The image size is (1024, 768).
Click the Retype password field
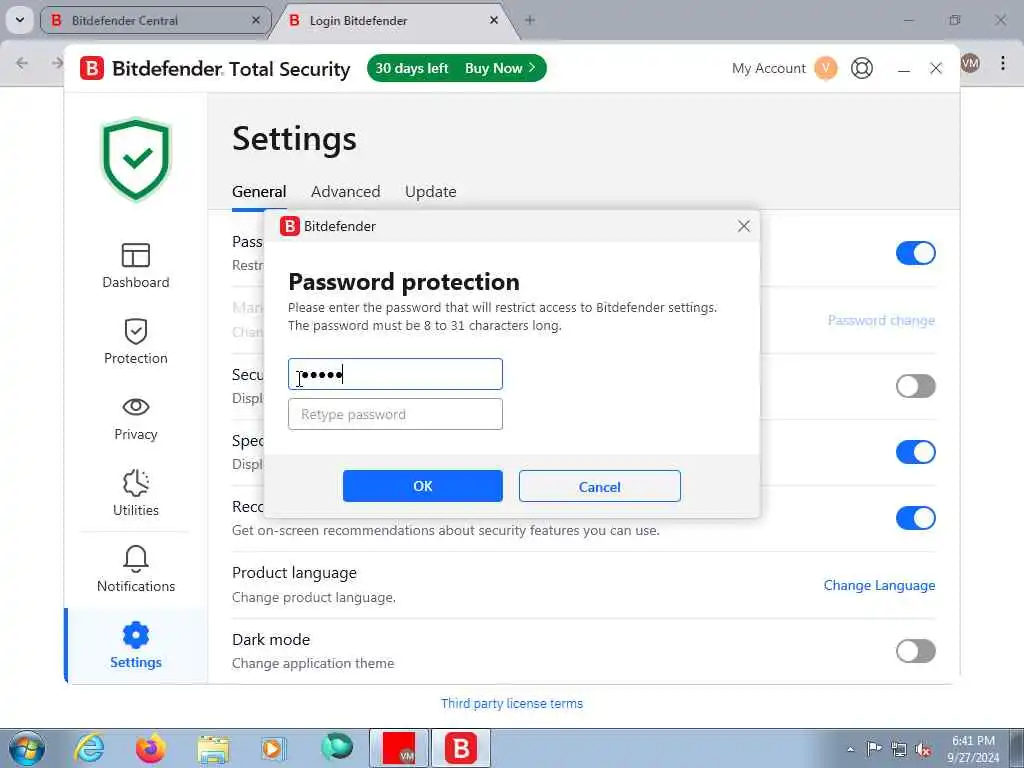coord(395,414)
